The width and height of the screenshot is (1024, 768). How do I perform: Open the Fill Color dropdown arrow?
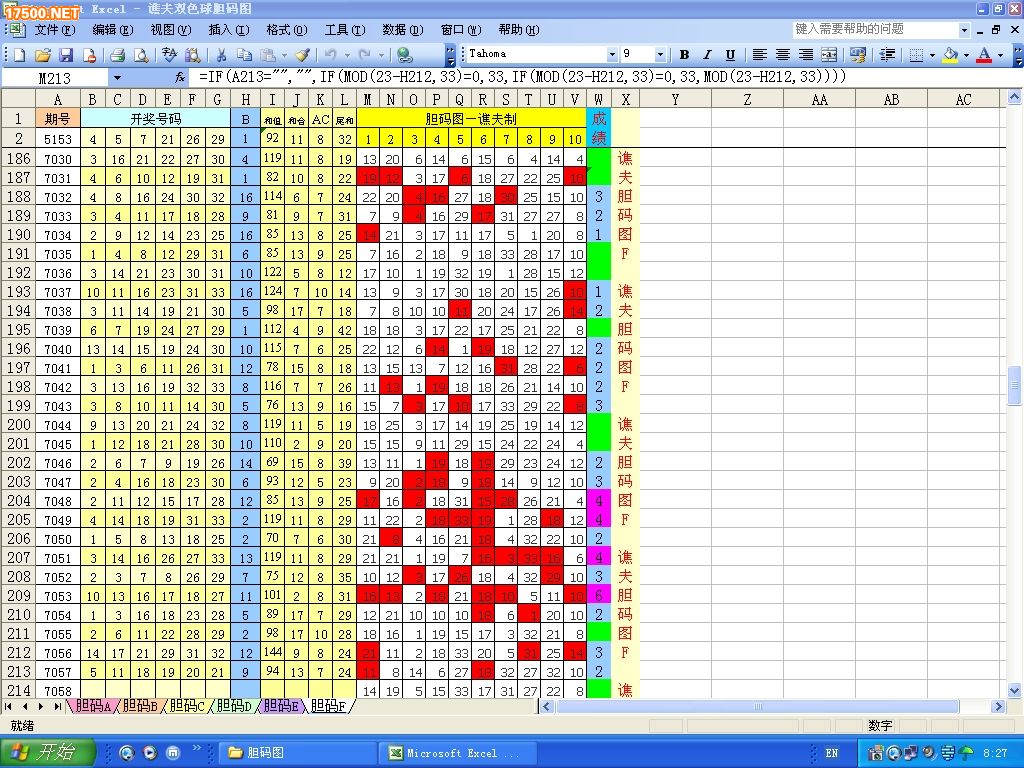(966, 55)
